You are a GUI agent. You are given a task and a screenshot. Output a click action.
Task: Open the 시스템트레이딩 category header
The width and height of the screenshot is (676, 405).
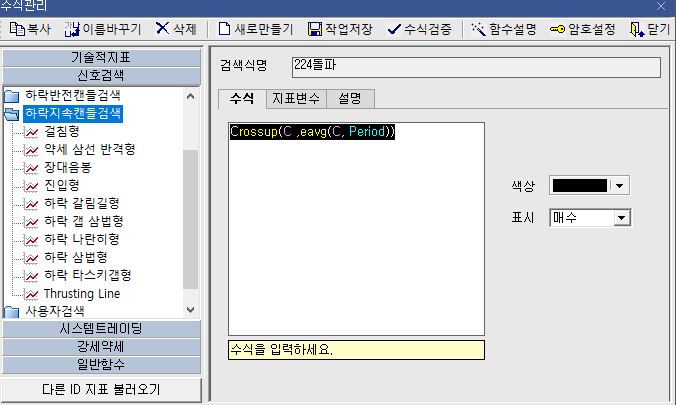click(x=101, y=329)
